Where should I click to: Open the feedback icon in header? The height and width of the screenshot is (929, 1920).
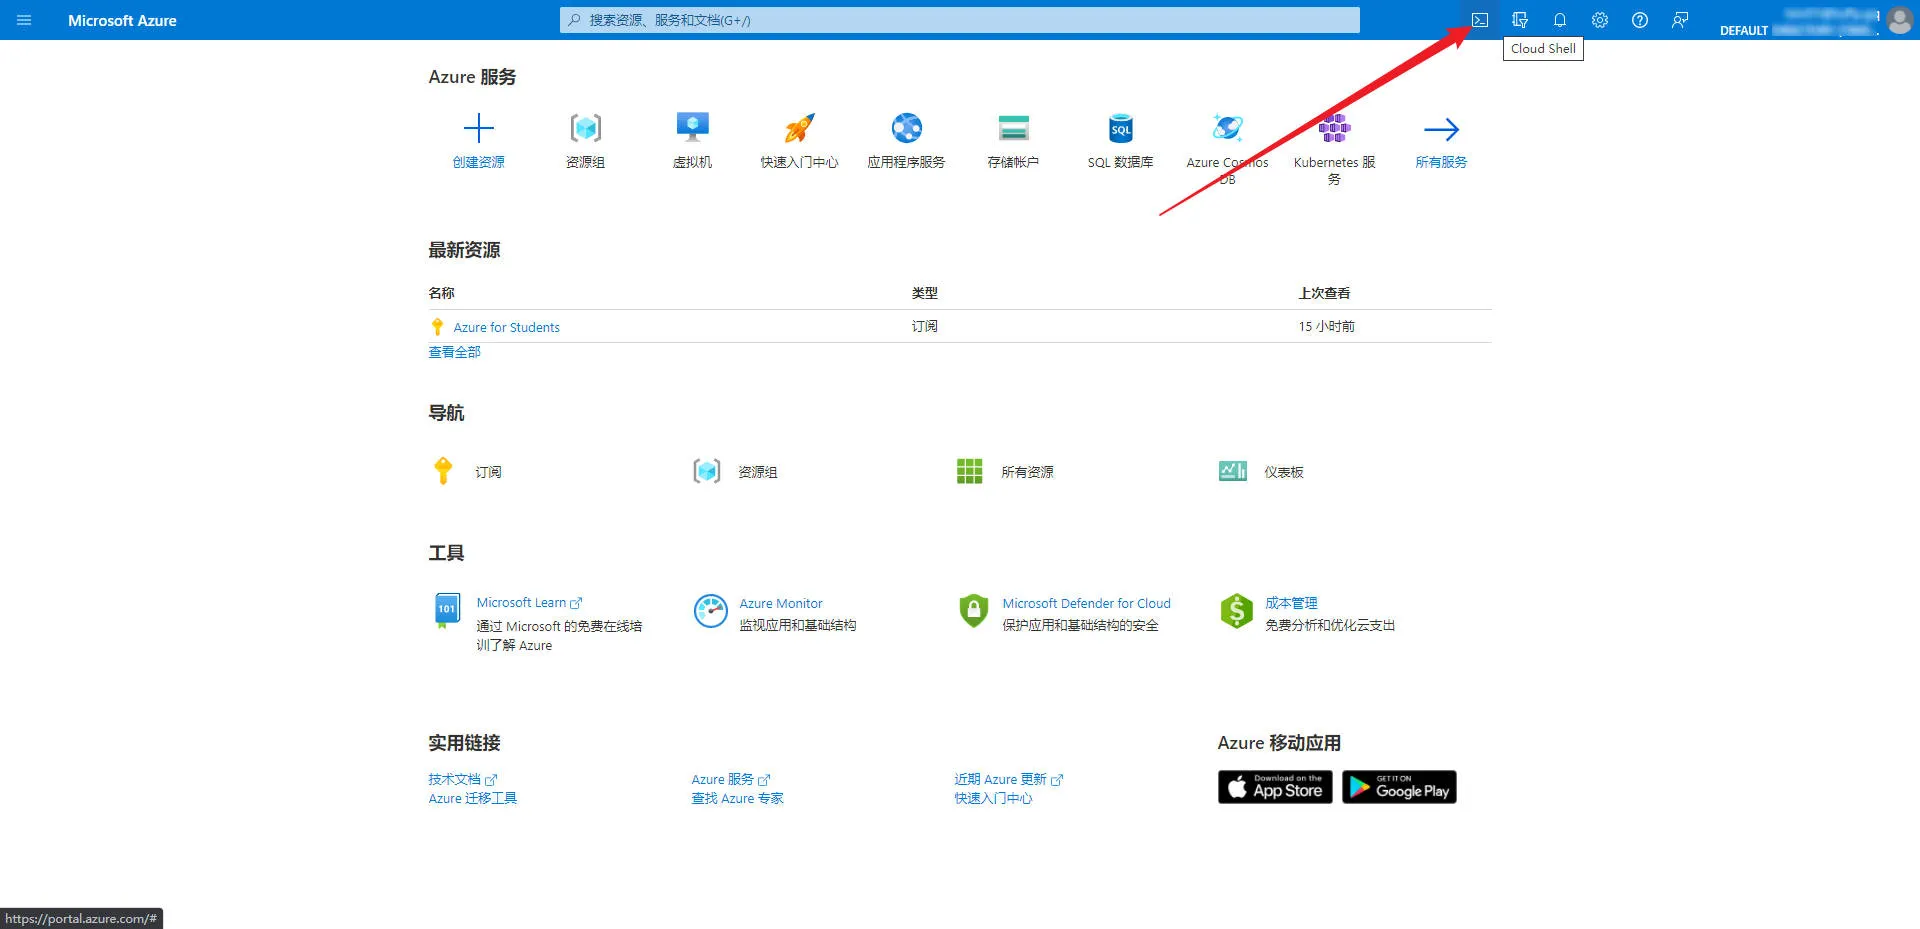pos(1680,20)
